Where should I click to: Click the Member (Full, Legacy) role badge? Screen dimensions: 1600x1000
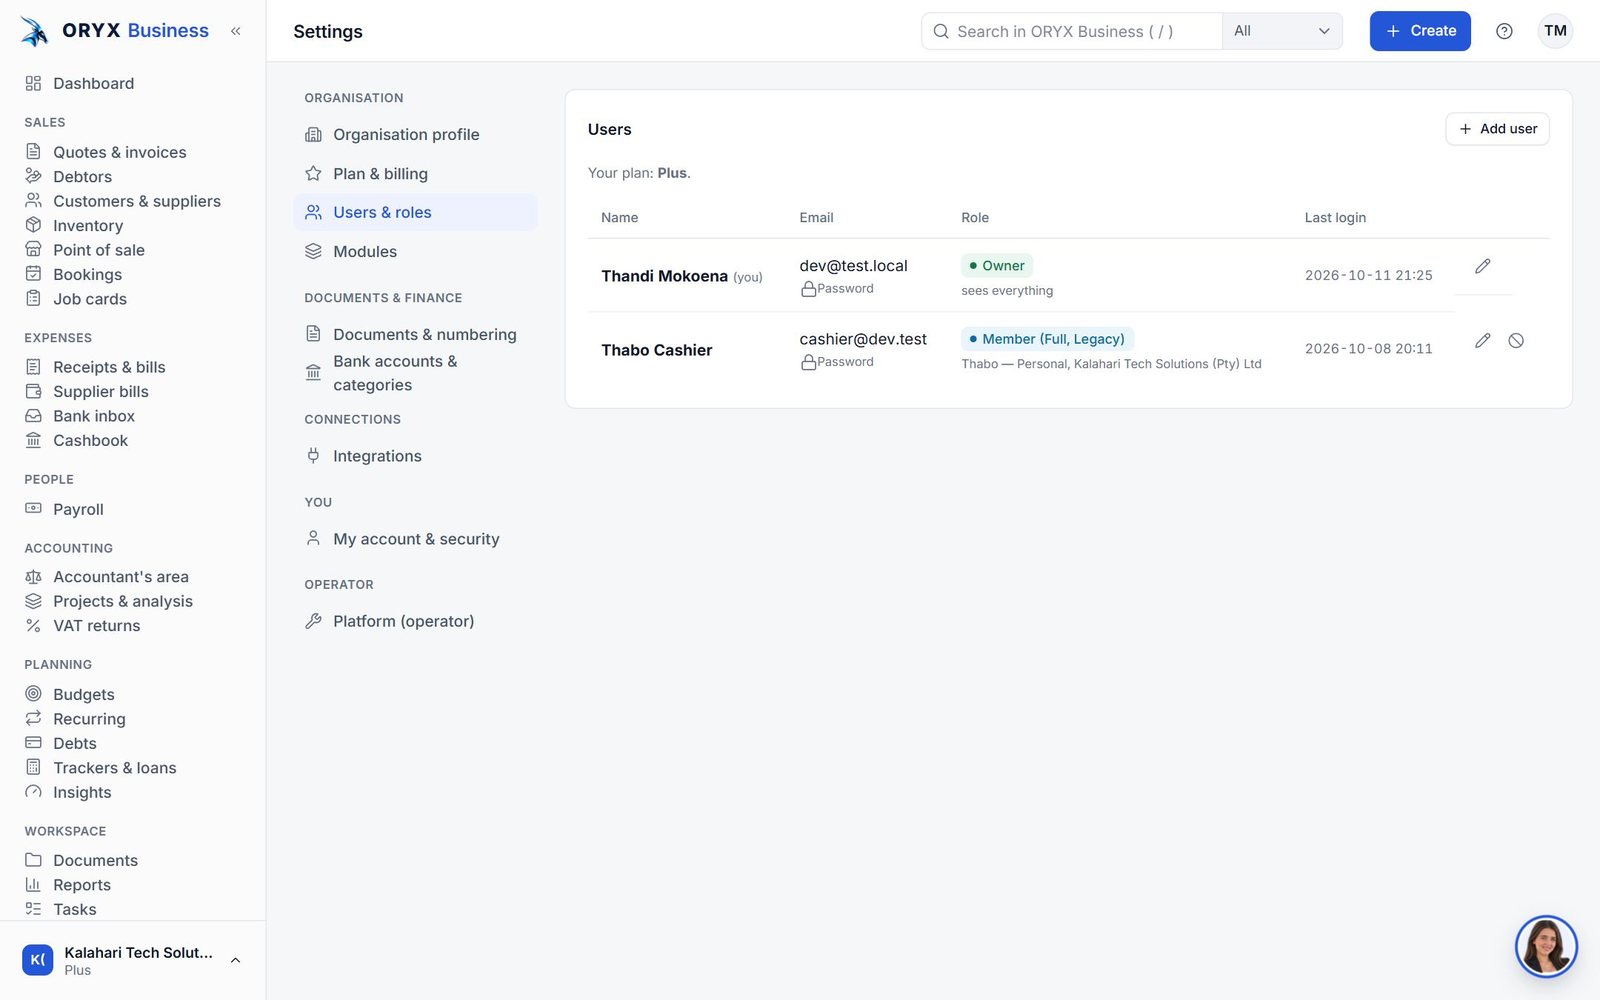click(x=1047, y=339)
